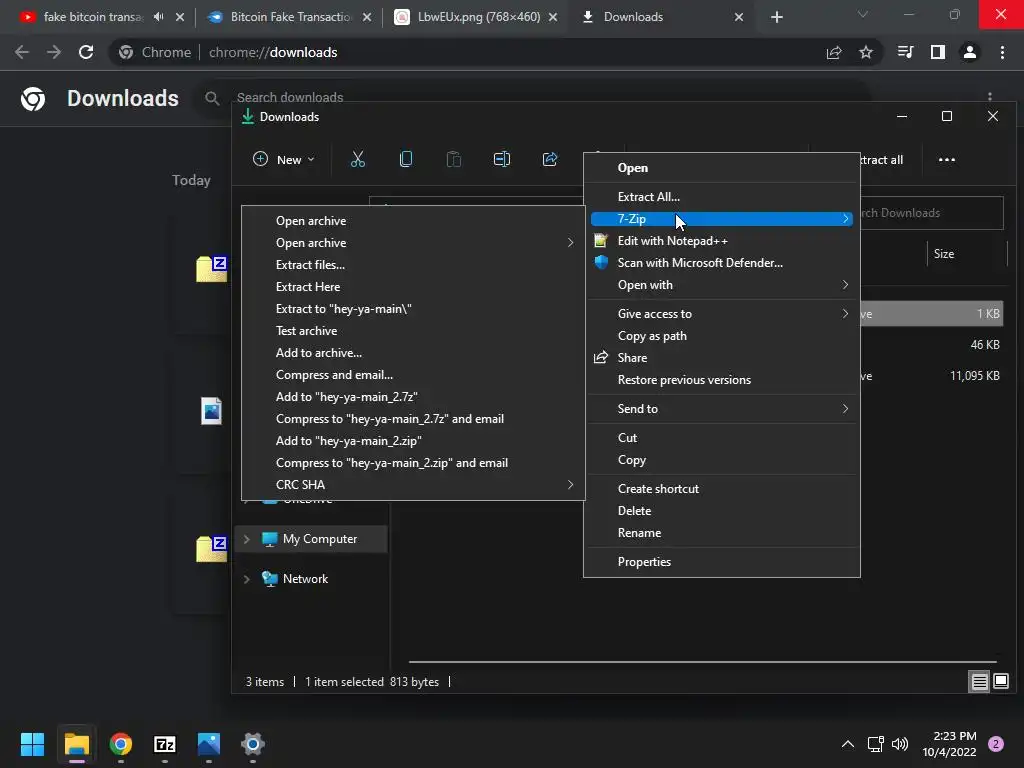Switch to Bitcoin Fake Transaction tab

pos(289,17)
